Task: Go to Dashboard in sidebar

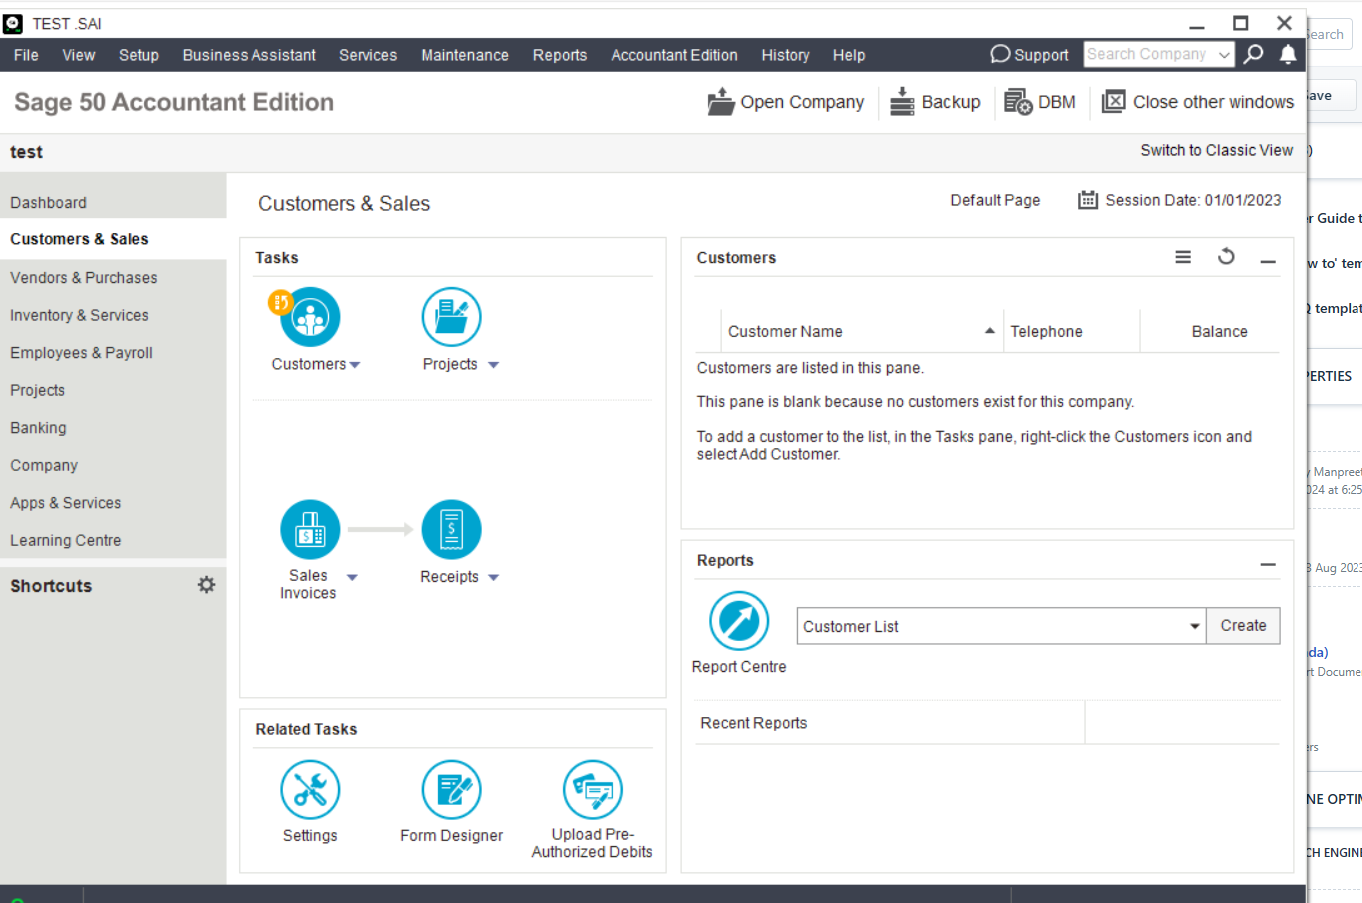Action: pos(113,202)
